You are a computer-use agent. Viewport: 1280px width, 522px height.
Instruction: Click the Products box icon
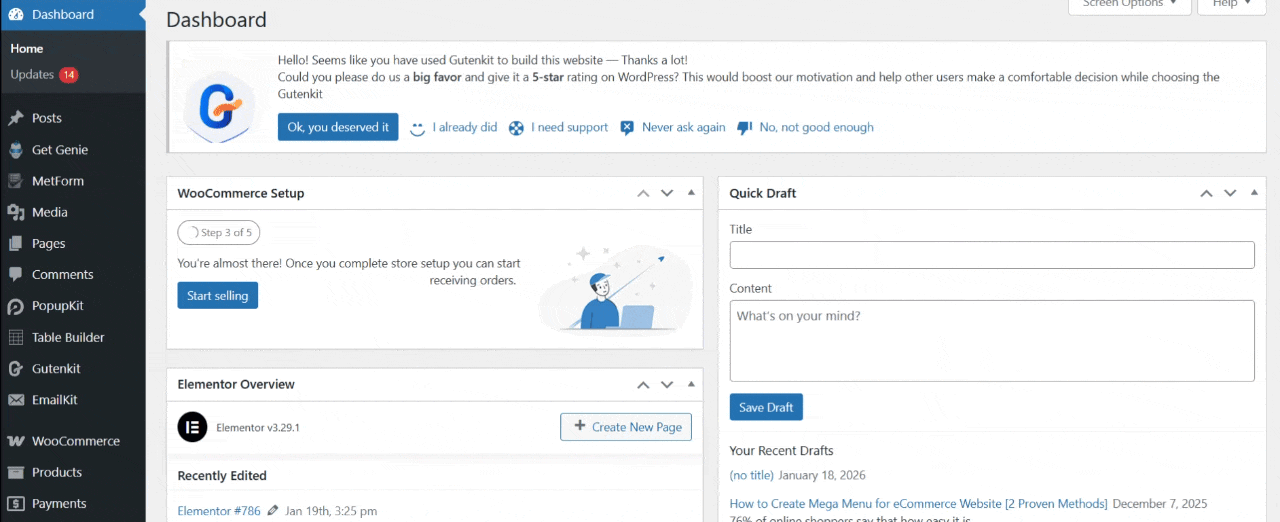click(16, 472)
